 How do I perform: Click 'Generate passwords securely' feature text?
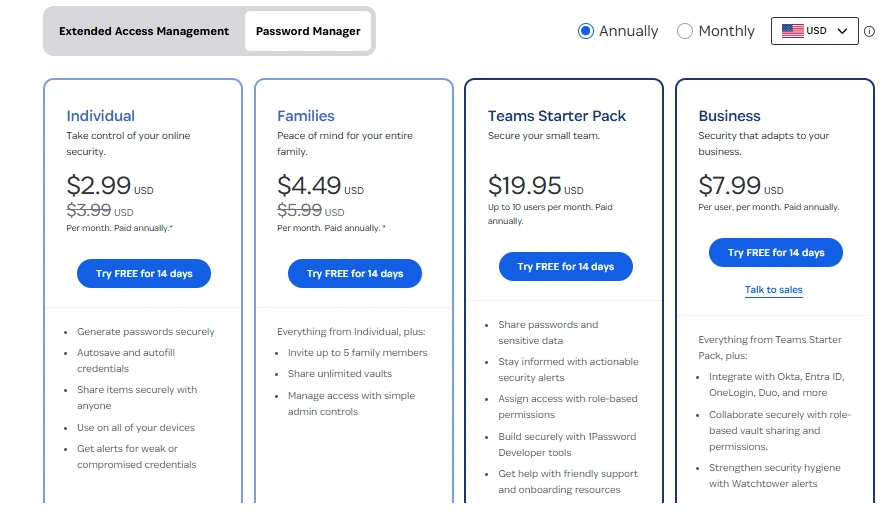[x=145, y=332]
